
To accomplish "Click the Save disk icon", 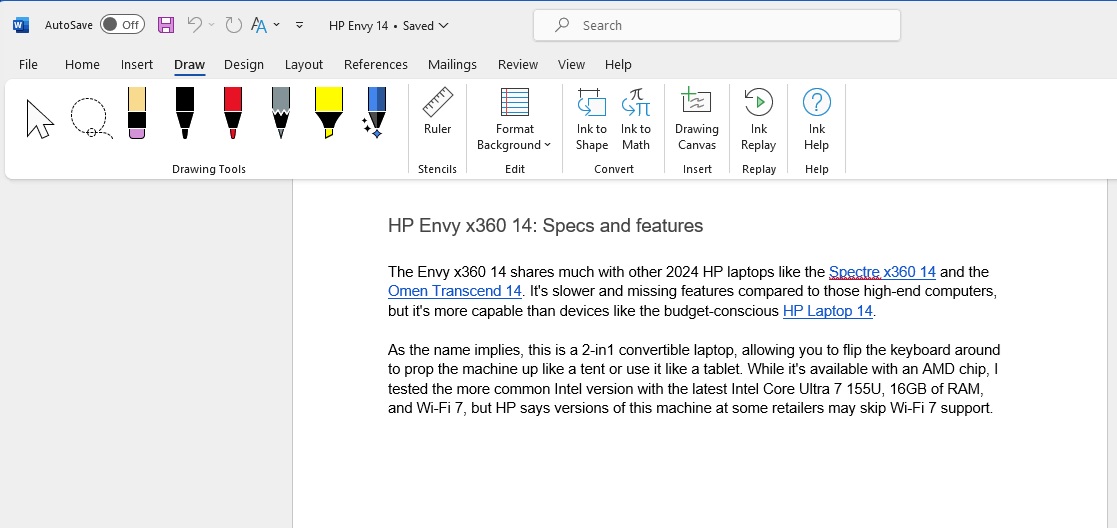I will [166, 25].
